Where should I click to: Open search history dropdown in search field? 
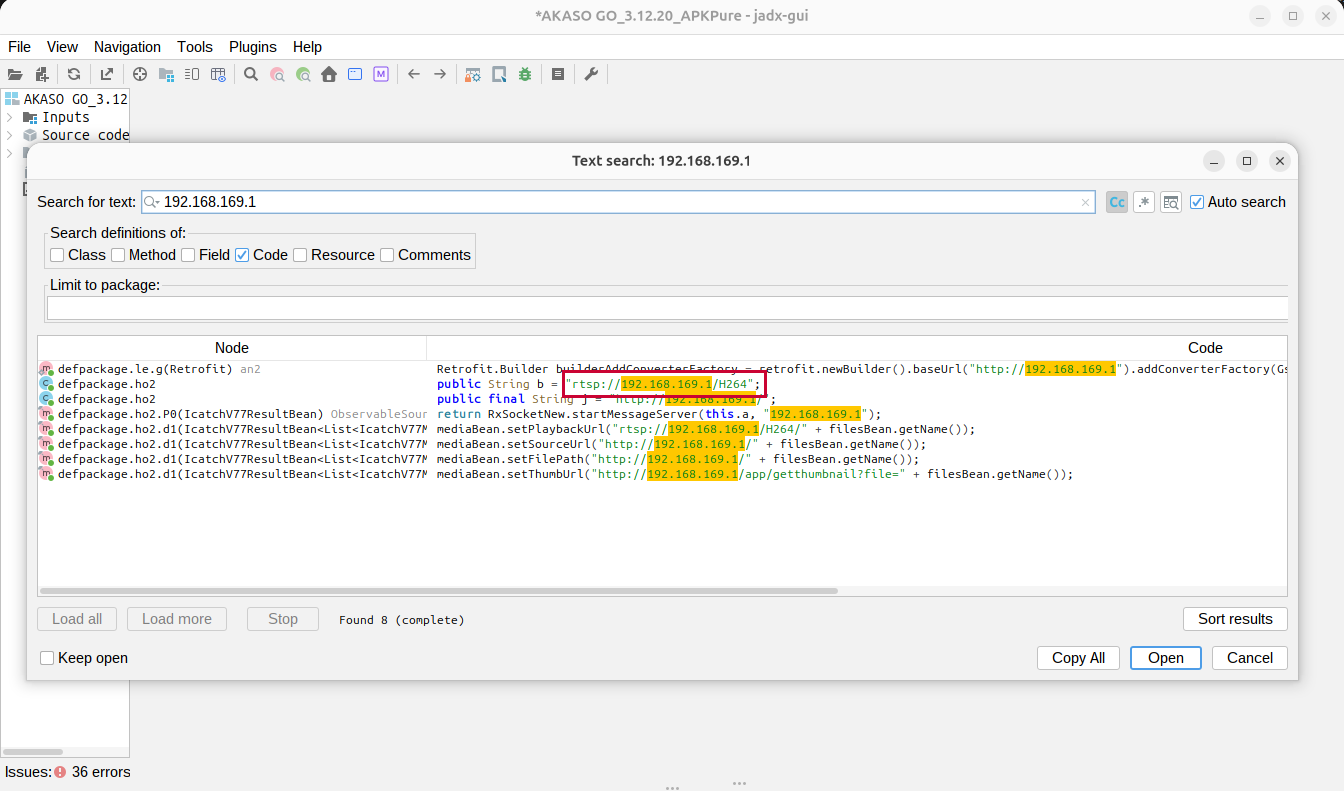[x=152, y=202]
